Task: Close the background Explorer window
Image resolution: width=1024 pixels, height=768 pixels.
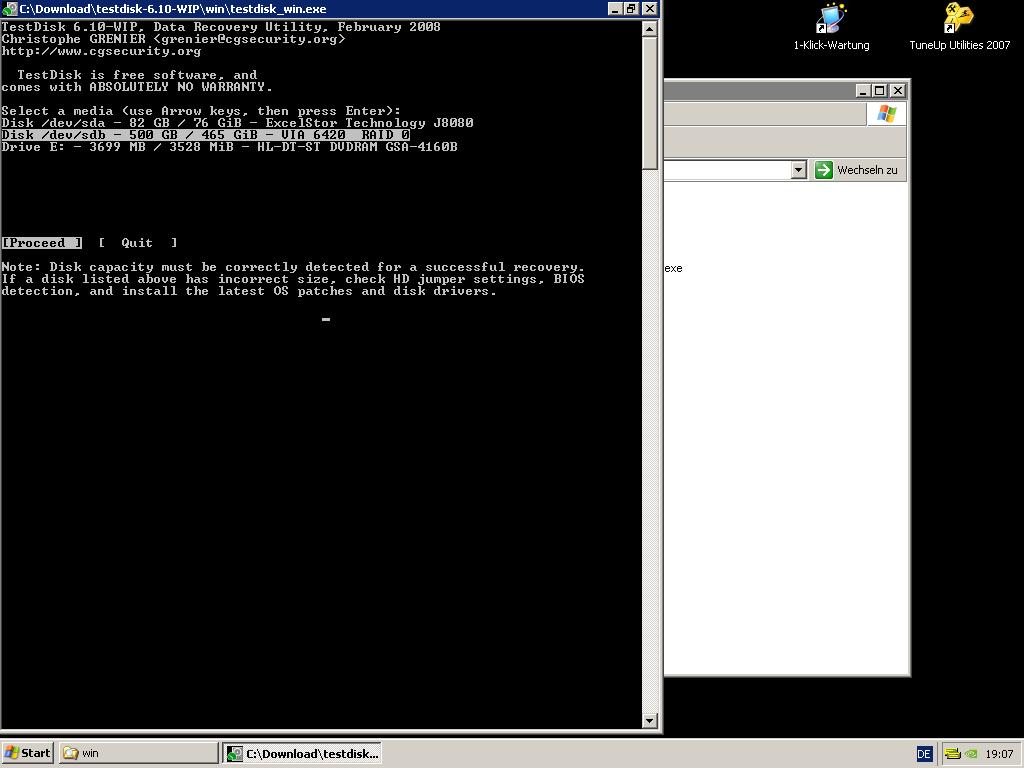Action: pos(898,90)
